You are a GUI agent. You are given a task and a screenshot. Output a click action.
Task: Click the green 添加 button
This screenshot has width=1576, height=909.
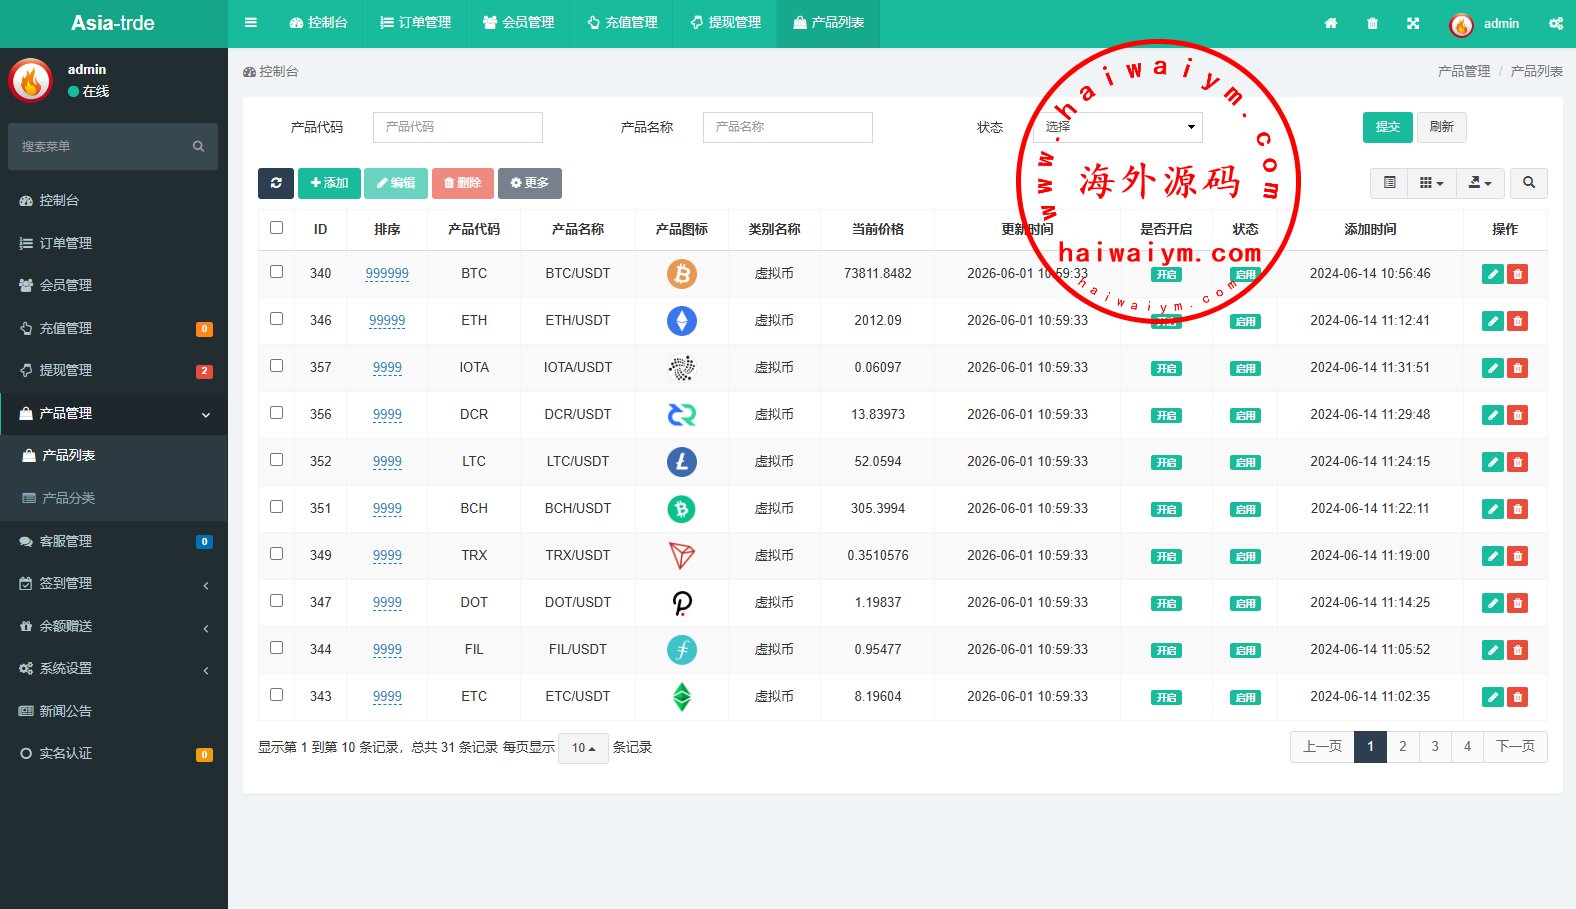(329, 183)
